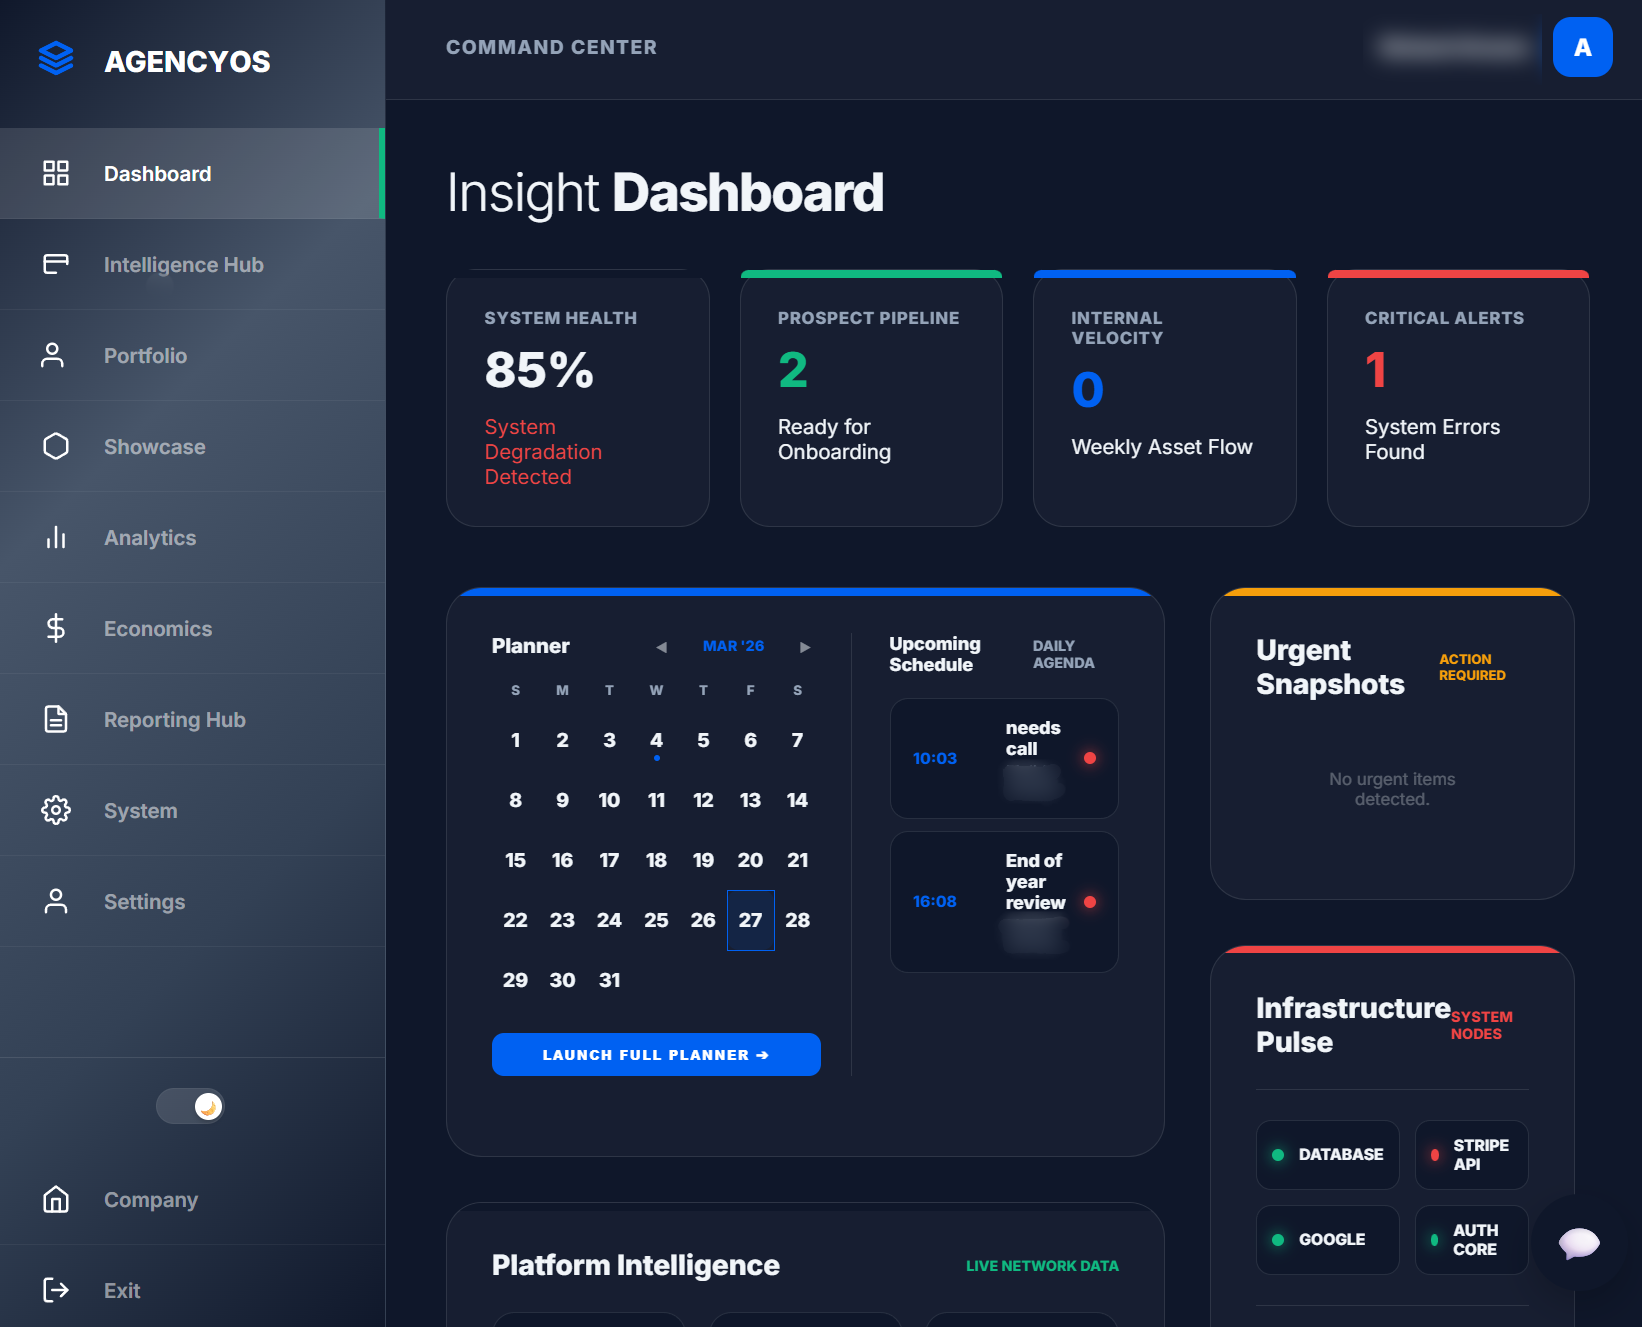1642x1327 pixels.
Task: Click the Reporting Hub document icon
Action: click(56, 719)
